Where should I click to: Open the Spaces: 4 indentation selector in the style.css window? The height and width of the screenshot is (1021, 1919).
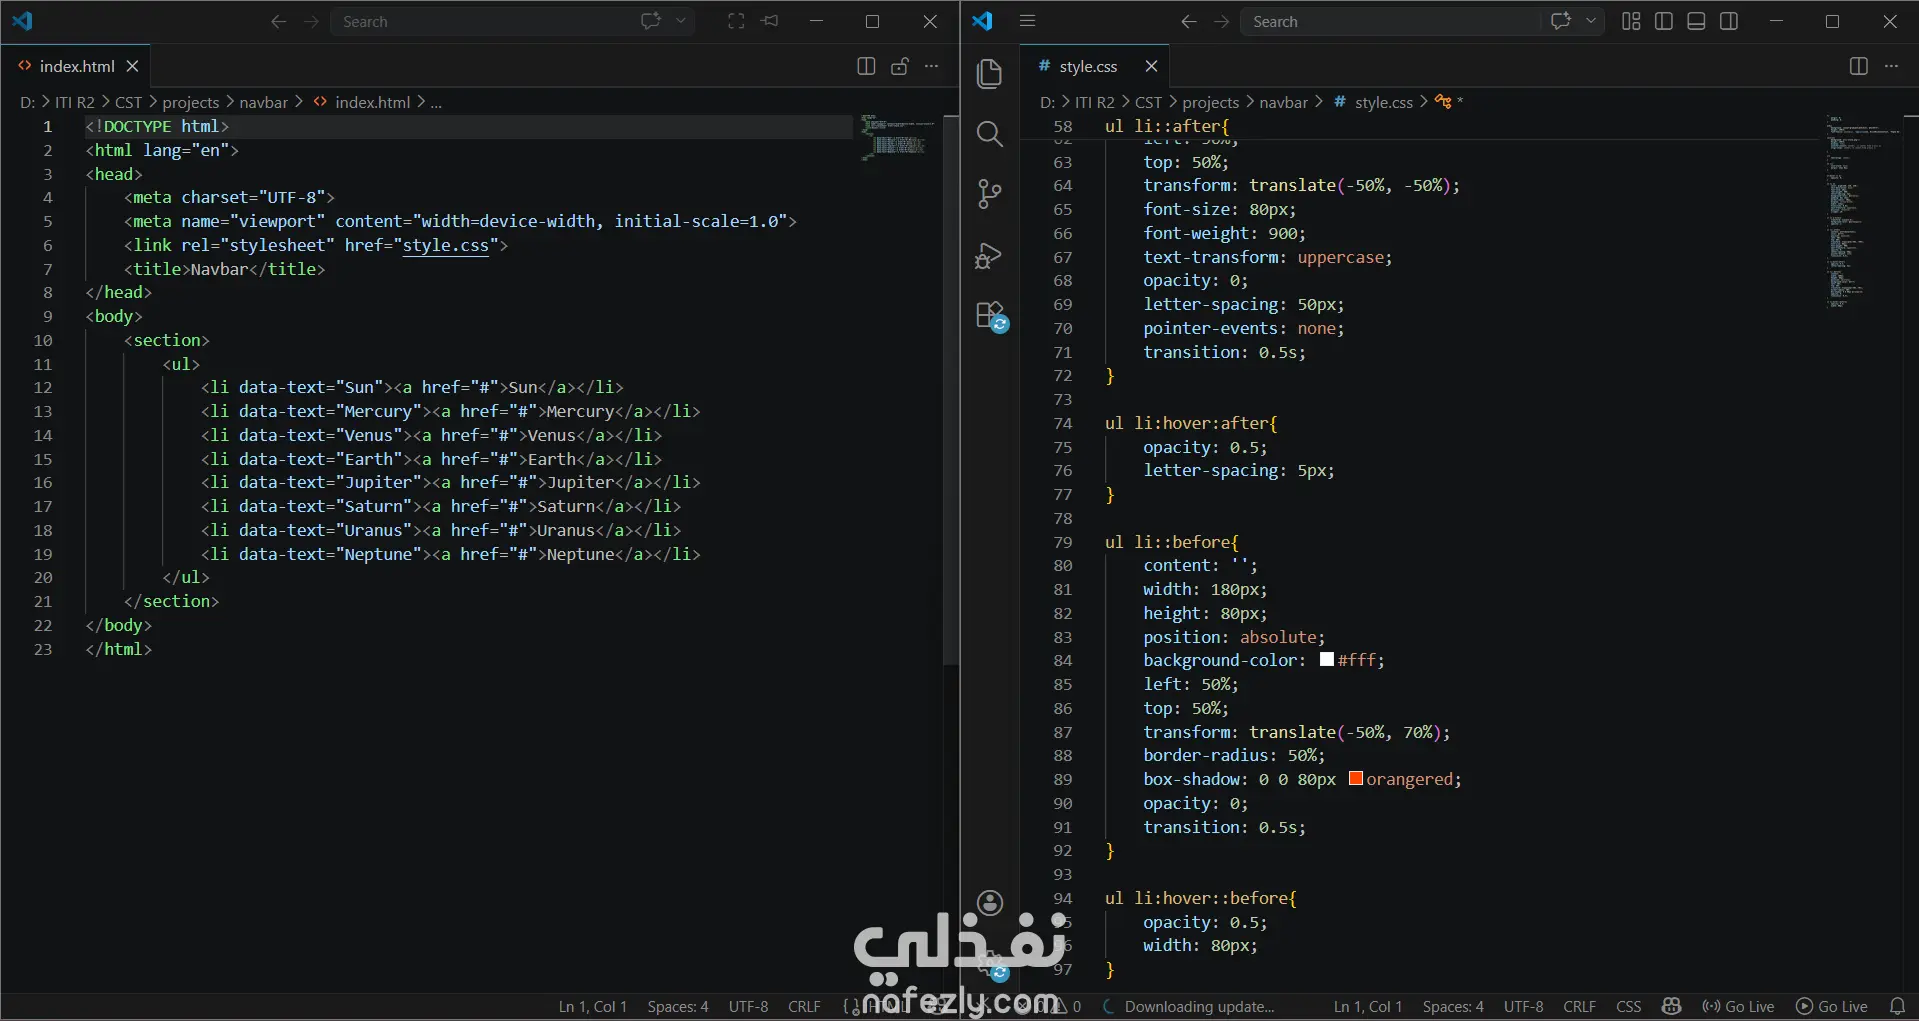1453,1006
